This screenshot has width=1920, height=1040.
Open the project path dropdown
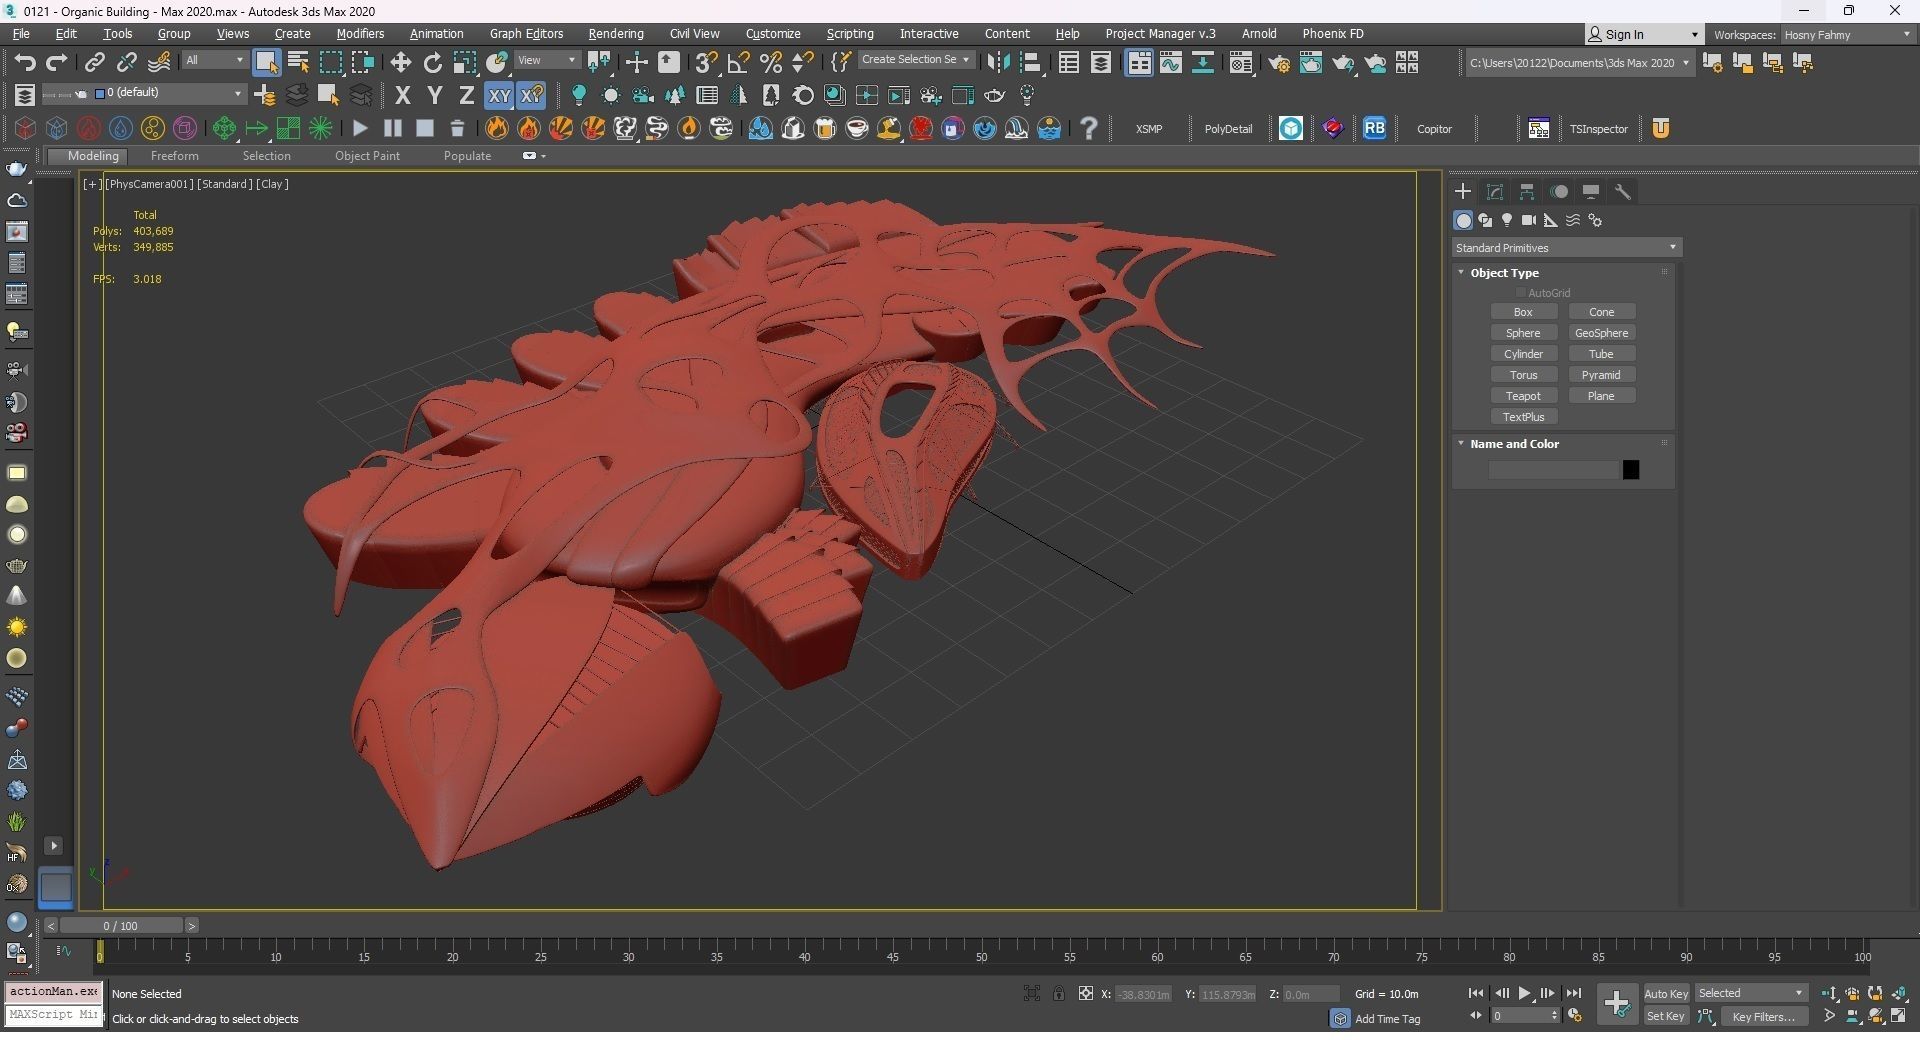(1580, 63)
